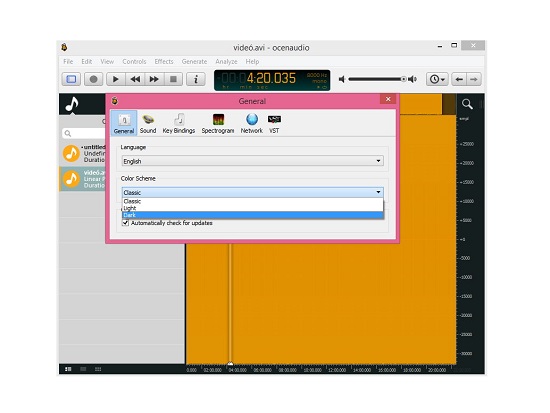This screenshot has height=413, width=550.
Task: Open the Analyze menu
Action: [x=226, y=62]
